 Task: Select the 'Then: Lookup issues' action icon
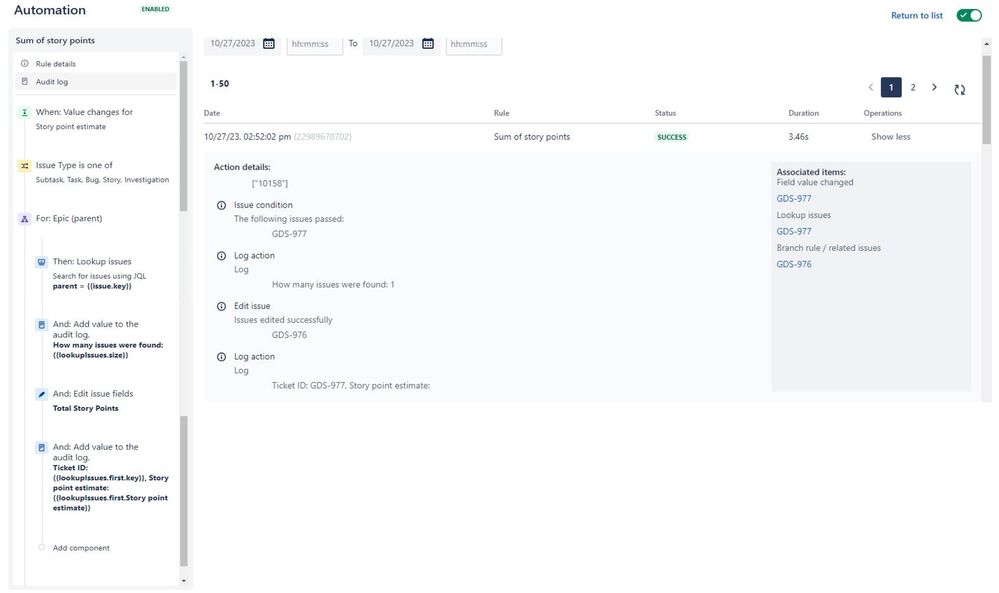tap(40, 260)
